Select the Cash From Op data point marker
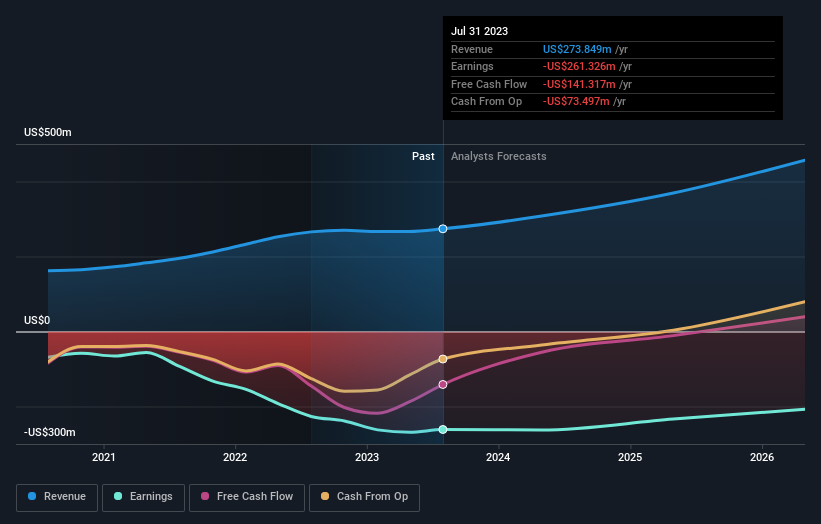This screenshot has width=821, height=524. pyautogui.click(x=443, y=359)
